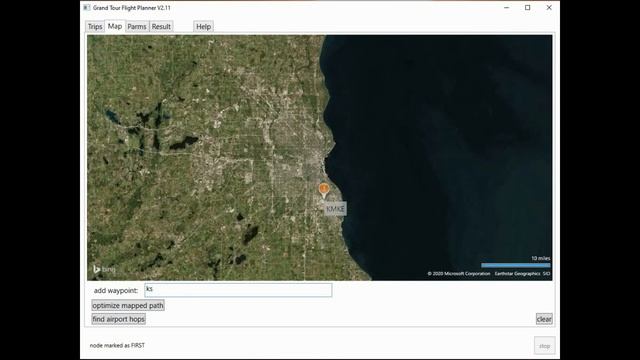Open the Result tab
The height and width of the screenshot is (360, 640).
(x=161, y=27)
